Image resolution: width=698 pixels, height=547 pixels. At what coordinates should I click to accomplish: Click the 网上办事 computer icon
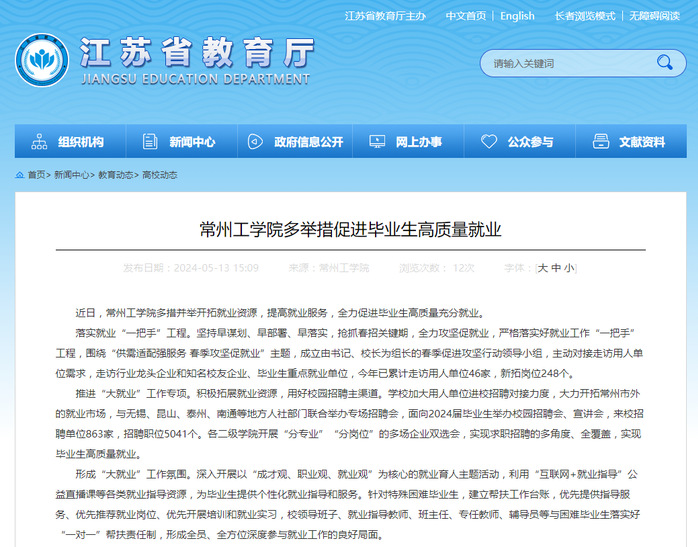pos(375,142)
